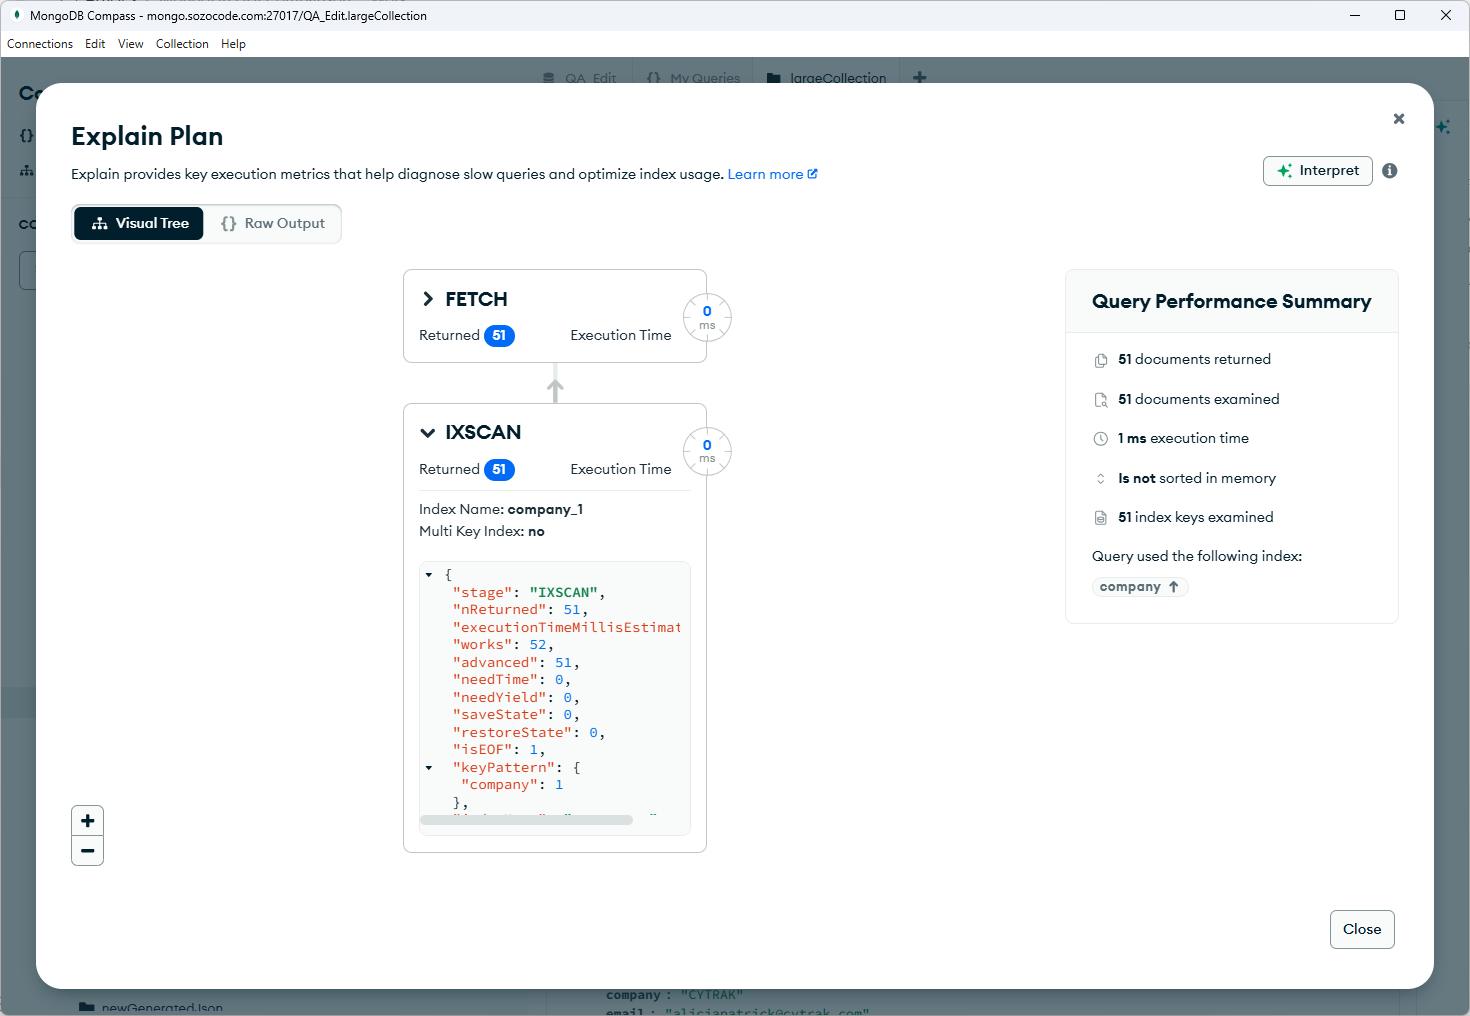Click the sorted in memory icon
The width and height of the screenshot is (1470, 1016).
pyautogui.click(x=1101, y=479)
